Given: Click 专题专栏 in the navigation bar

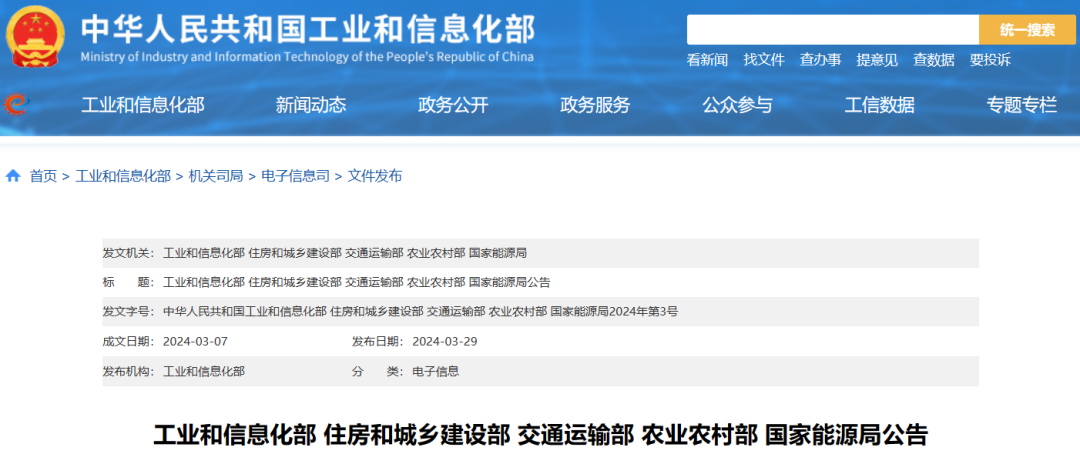Looking at the screenshot, I should [x=1021, y=105].
